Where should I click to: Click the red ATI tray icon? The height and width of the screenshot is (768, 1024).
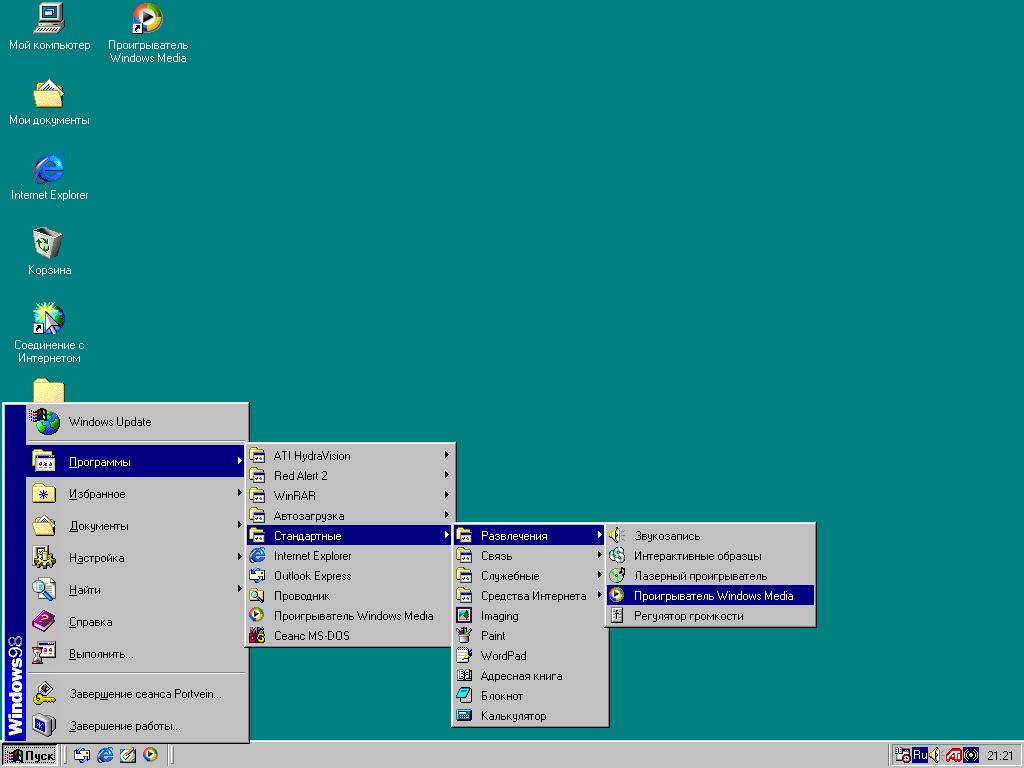coord(953,756)
